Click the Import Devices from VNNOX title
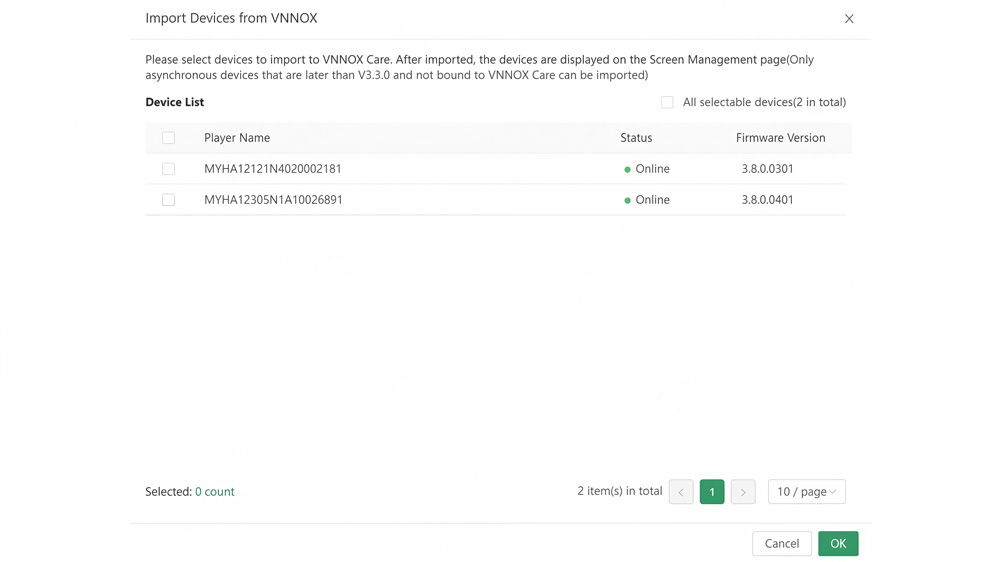Image resolution: width=1000 pixels, height=562 pixels. (232, 18)
